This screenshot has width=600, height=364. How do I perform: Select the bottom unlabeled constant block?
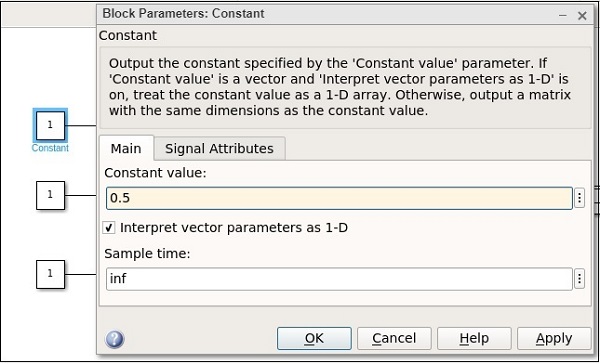(51, 274)
